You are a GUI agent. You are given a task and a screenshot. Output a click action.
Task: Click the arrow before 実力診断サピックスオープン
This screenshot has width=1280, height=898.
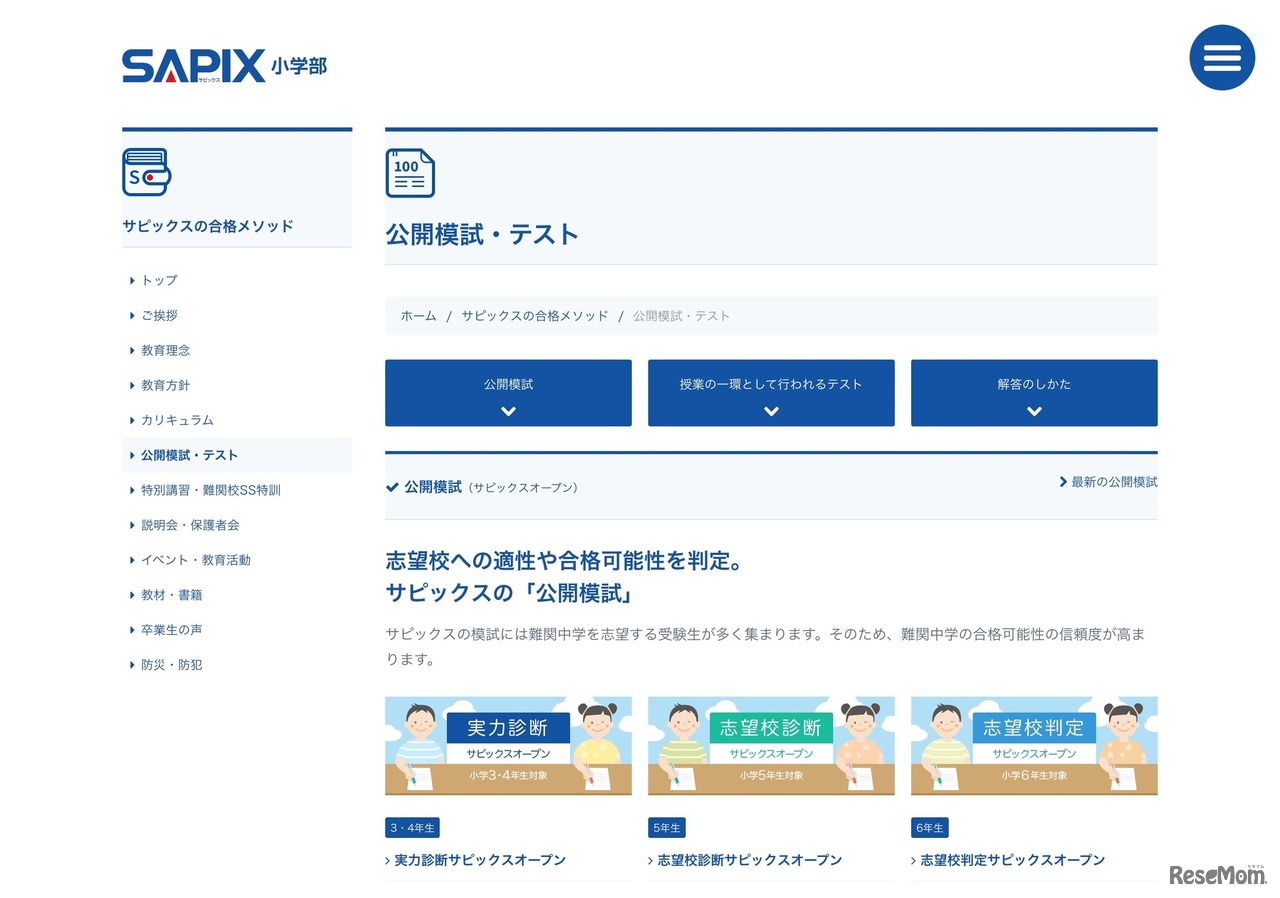click(388, 860)
